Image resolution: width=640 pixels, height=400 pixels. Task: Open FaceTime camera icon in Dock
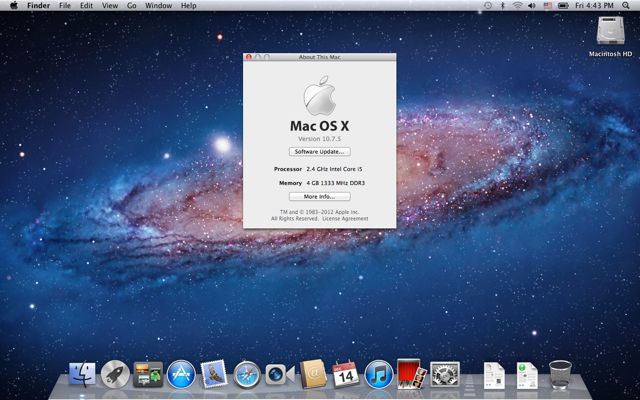280,374
